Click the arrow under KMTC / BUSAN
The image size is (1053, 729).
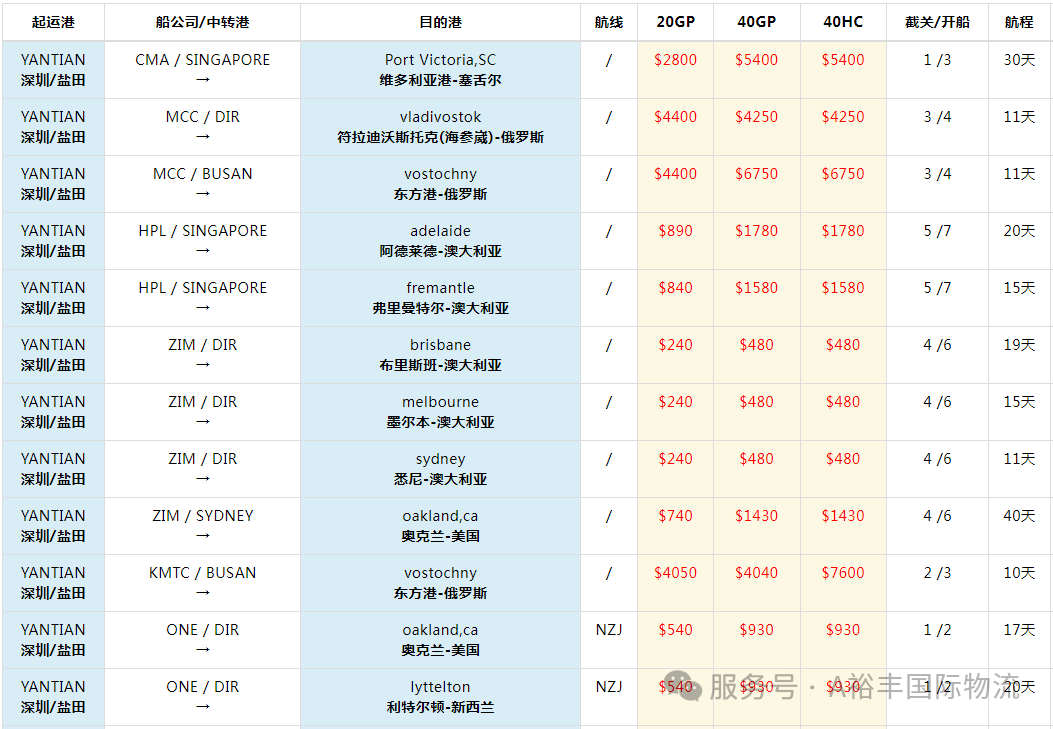click(203, 593)
